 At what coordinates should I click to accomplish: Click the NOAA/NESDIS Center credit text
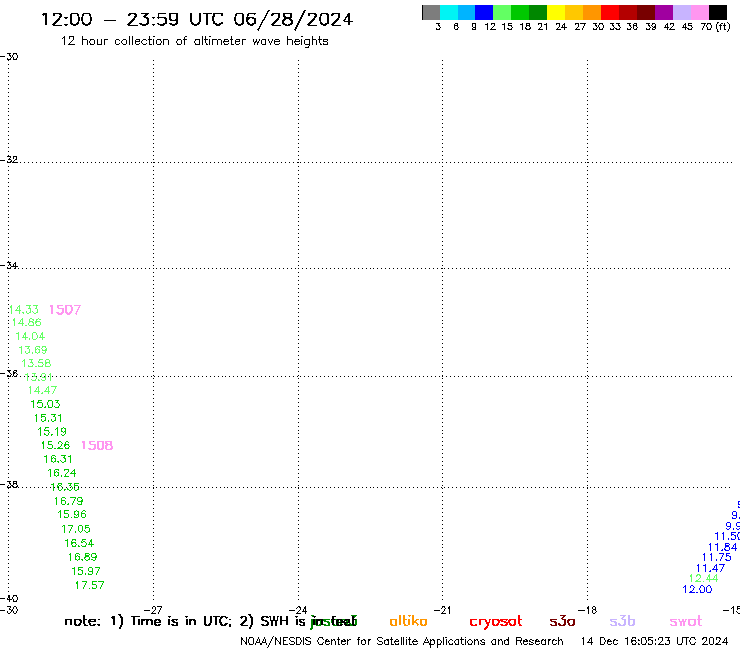(x=402, y=642)
